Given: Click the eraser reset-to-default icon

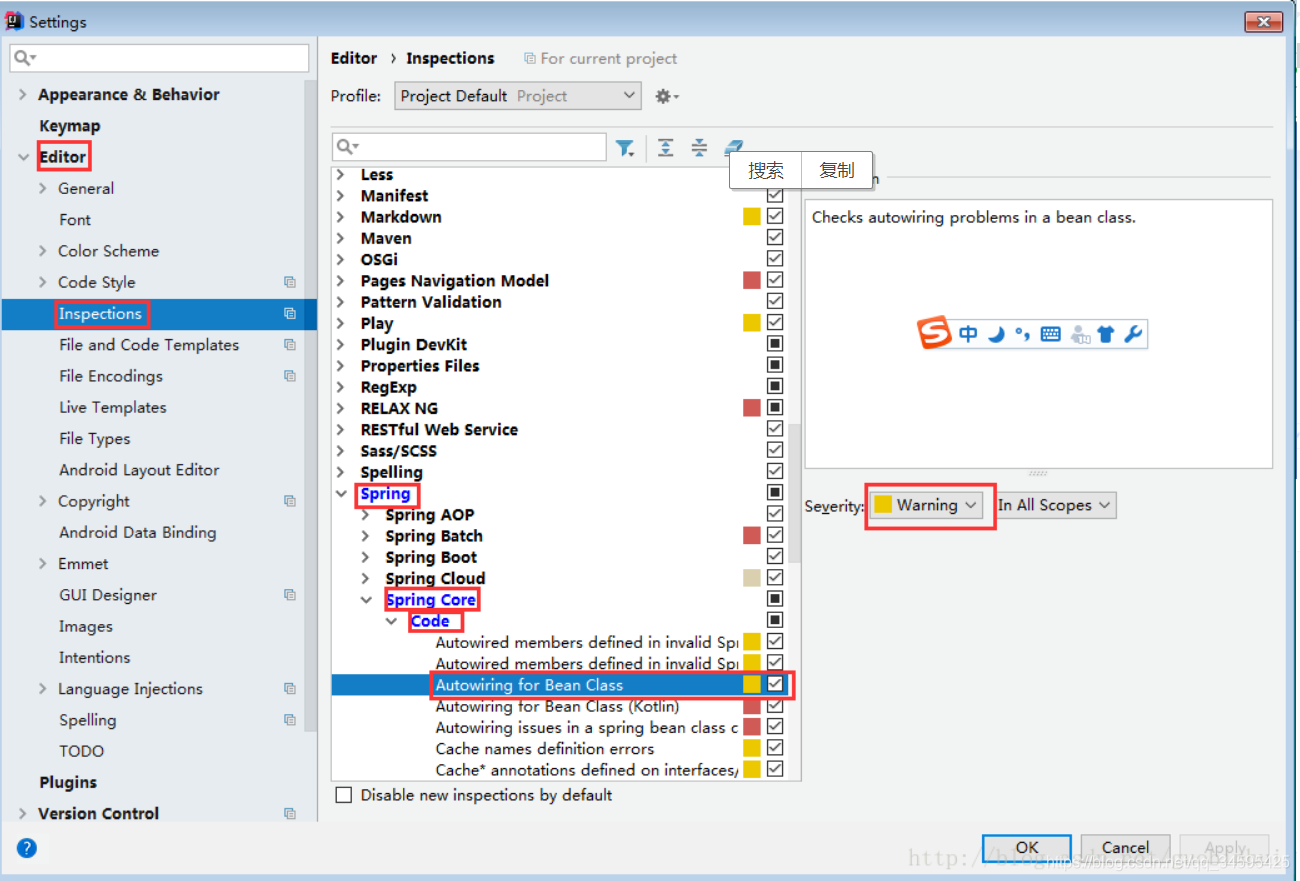Looking at the screenshot, I should 734,146.
